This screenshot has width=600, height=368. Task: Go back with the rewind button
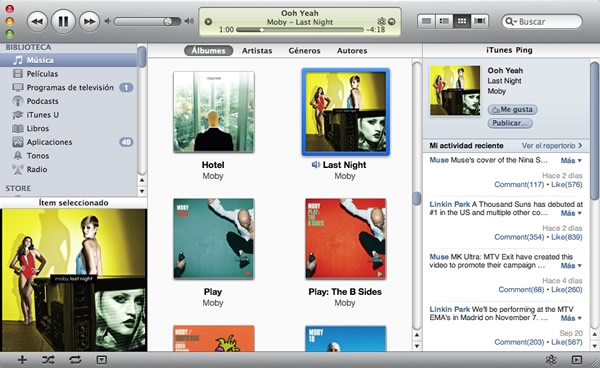tap(37, 21)
